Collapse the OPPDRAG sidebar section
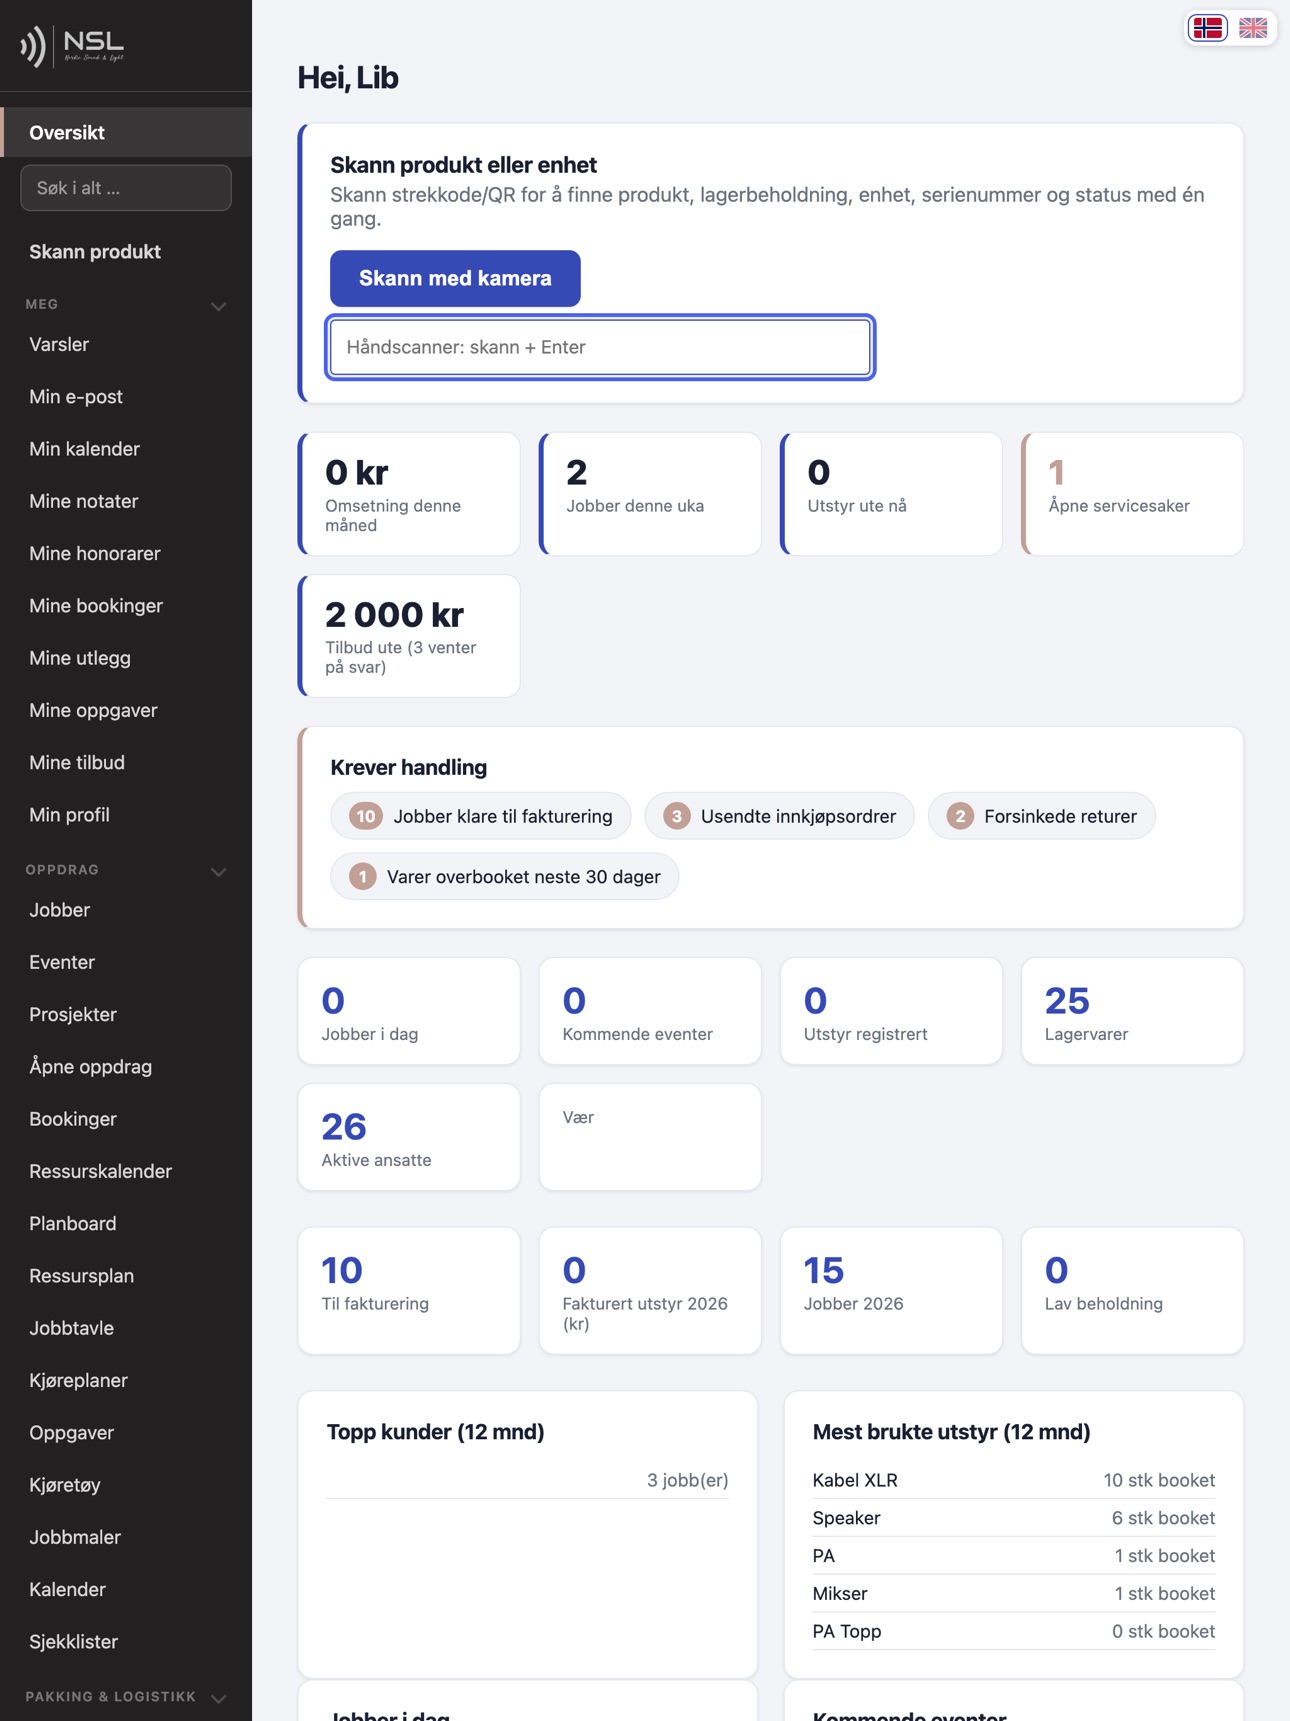The height and width of the screenshot is (1721, 1290). pos(218,871)
